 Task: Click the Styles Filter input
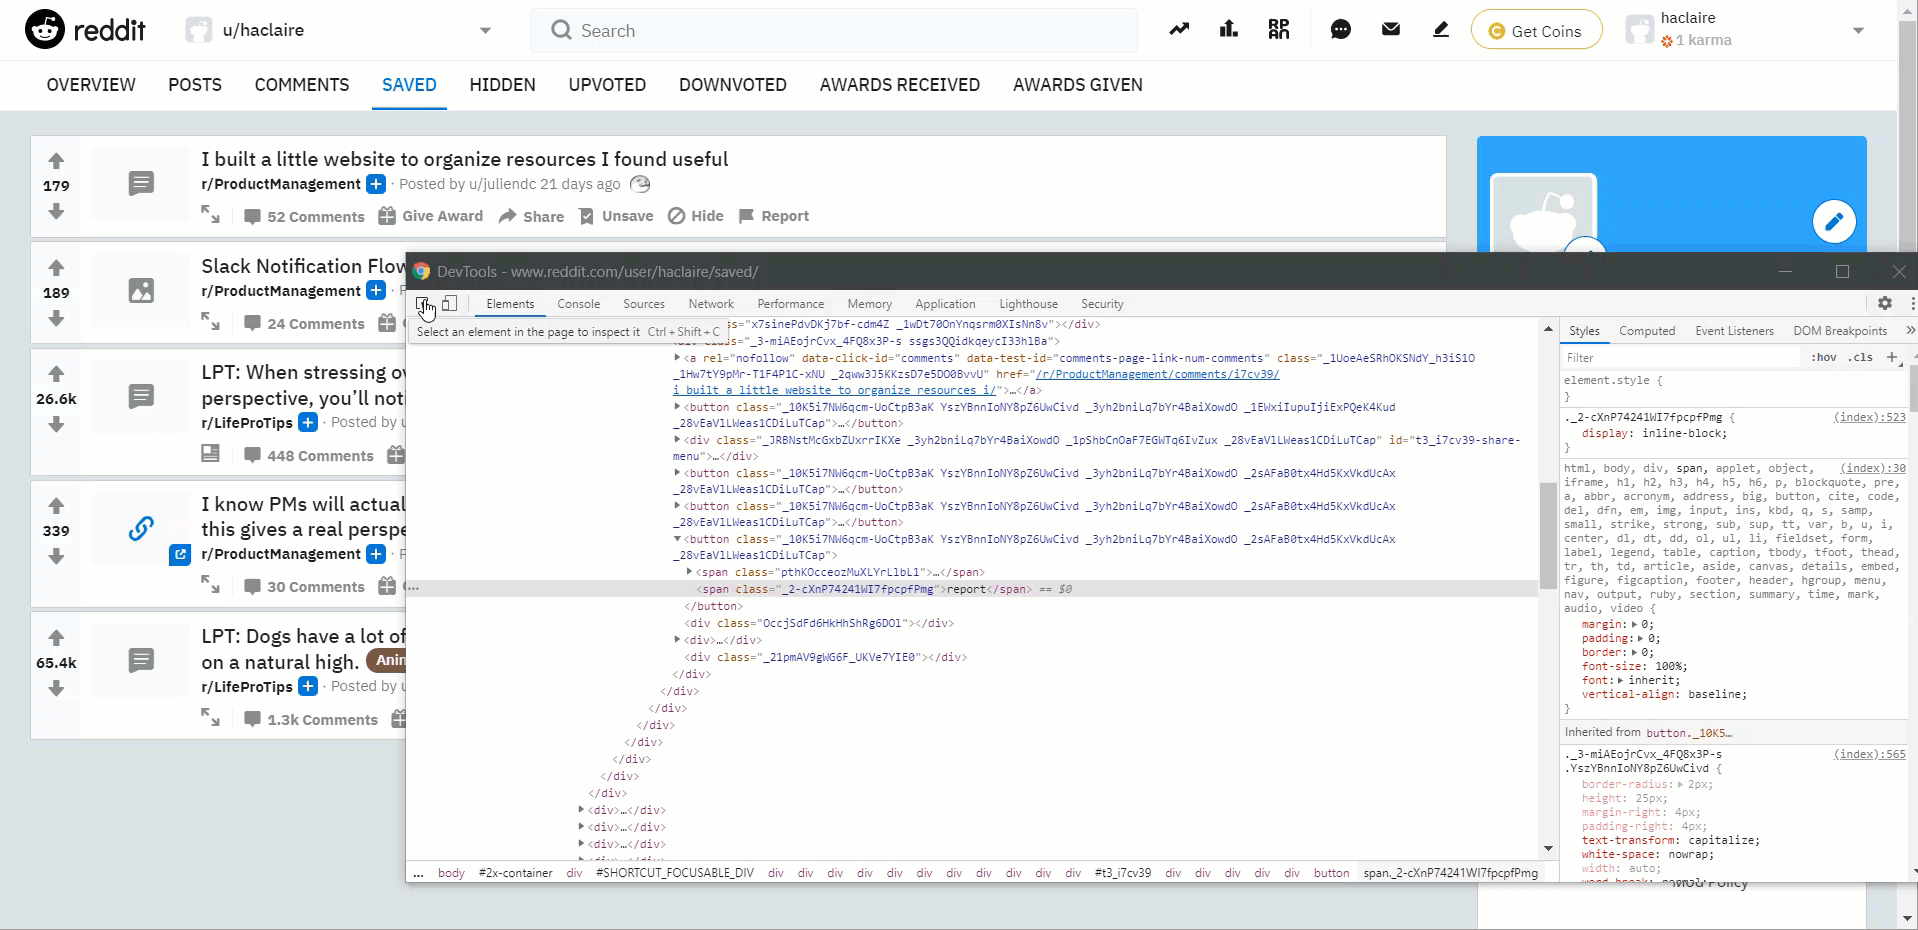1681,357
